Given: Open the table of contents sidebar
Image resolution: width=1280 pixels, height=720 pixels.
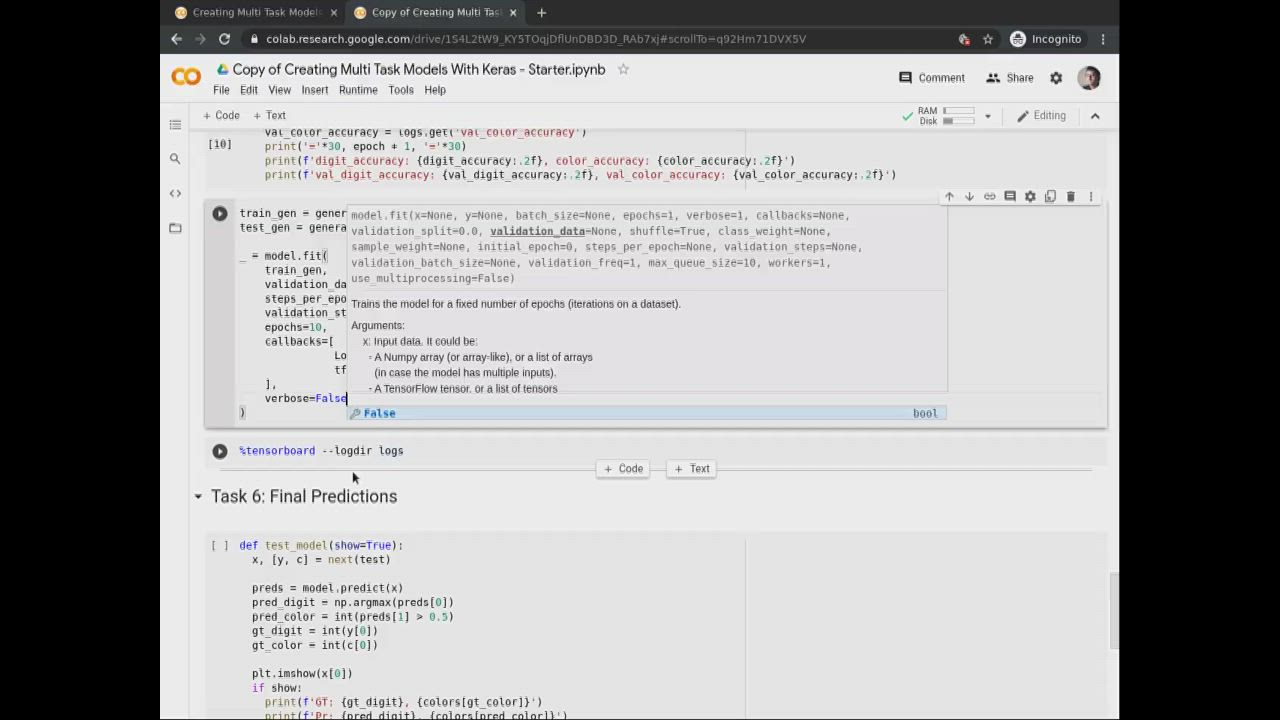Looking at the screenshot, I should click(x=175, y=125).
